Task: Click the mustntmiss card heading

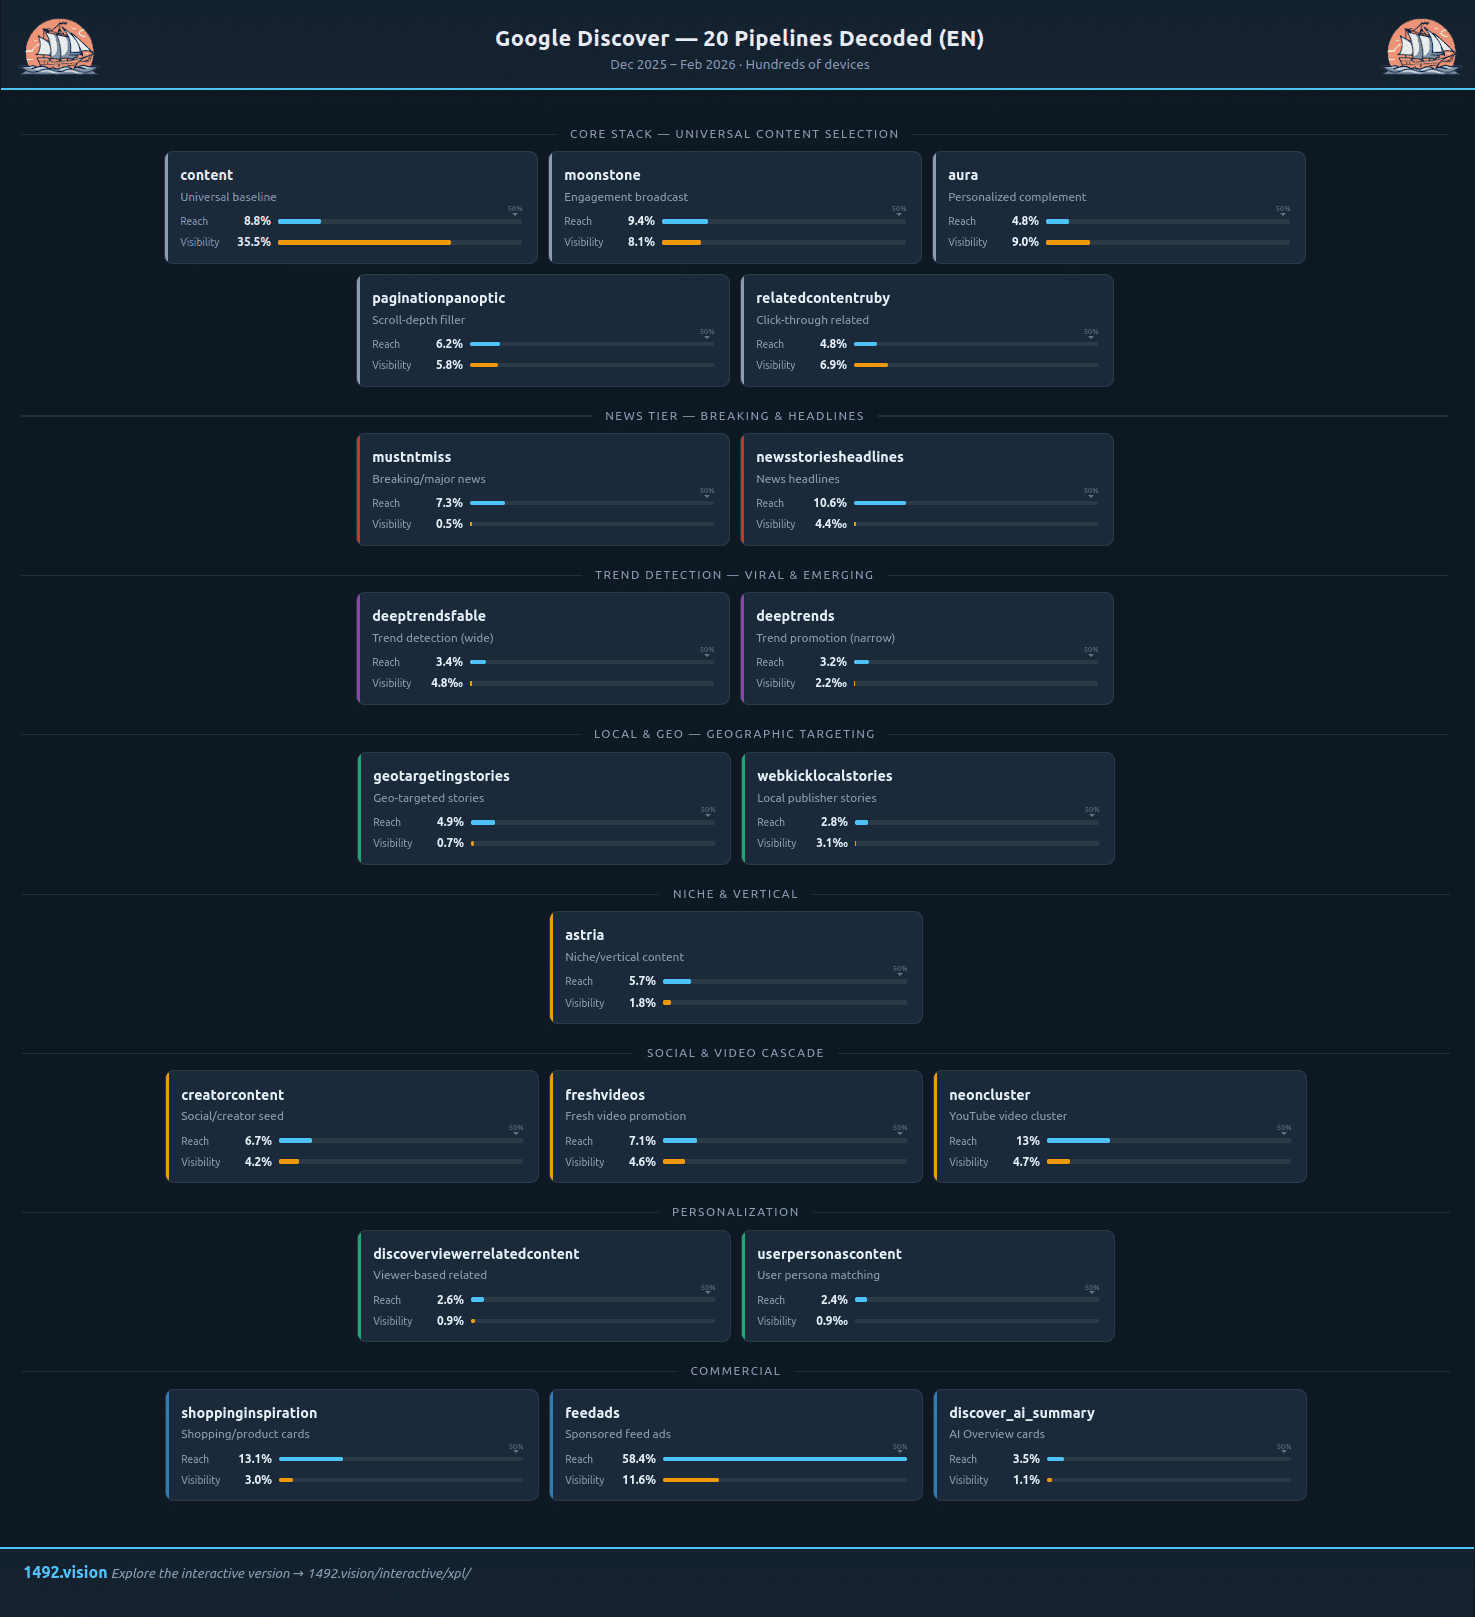Action: click(411, 457)
